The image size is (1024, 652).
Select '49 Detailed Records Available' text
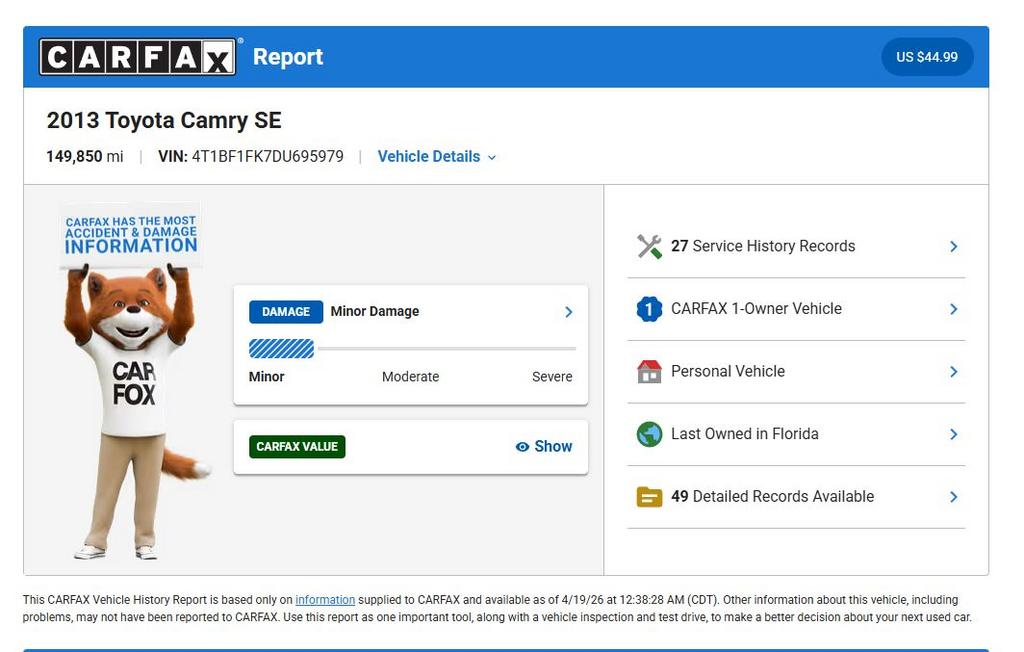pos(772,497)
